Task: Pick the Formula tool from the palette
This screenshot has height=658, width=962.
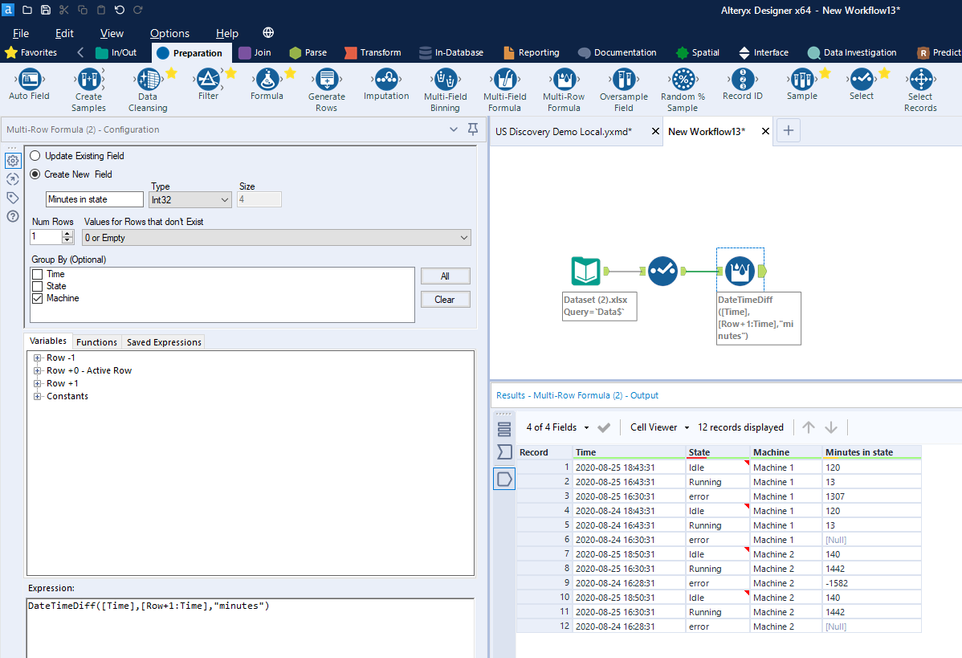Action: [267, 80]
